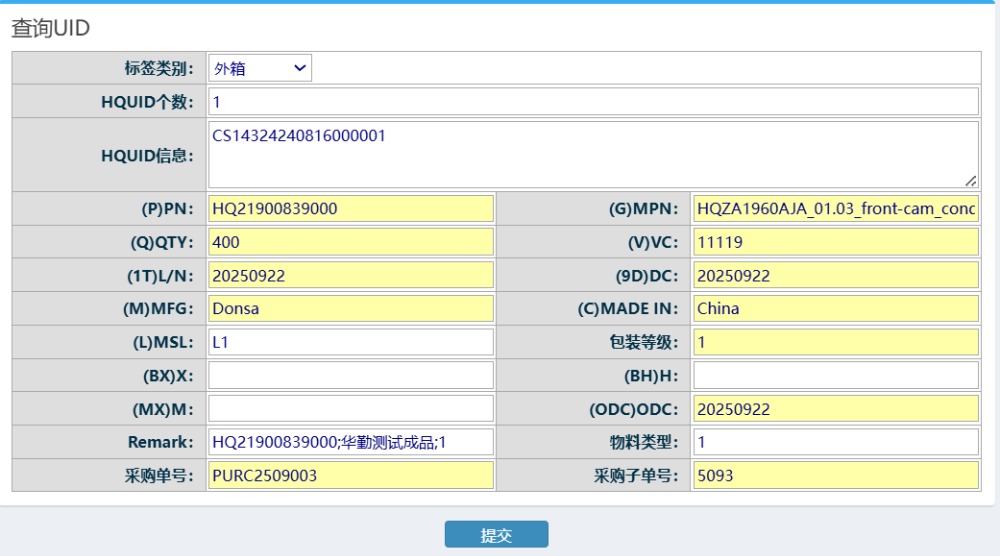Focus the (9D)DC date code field

click(835, 275)
